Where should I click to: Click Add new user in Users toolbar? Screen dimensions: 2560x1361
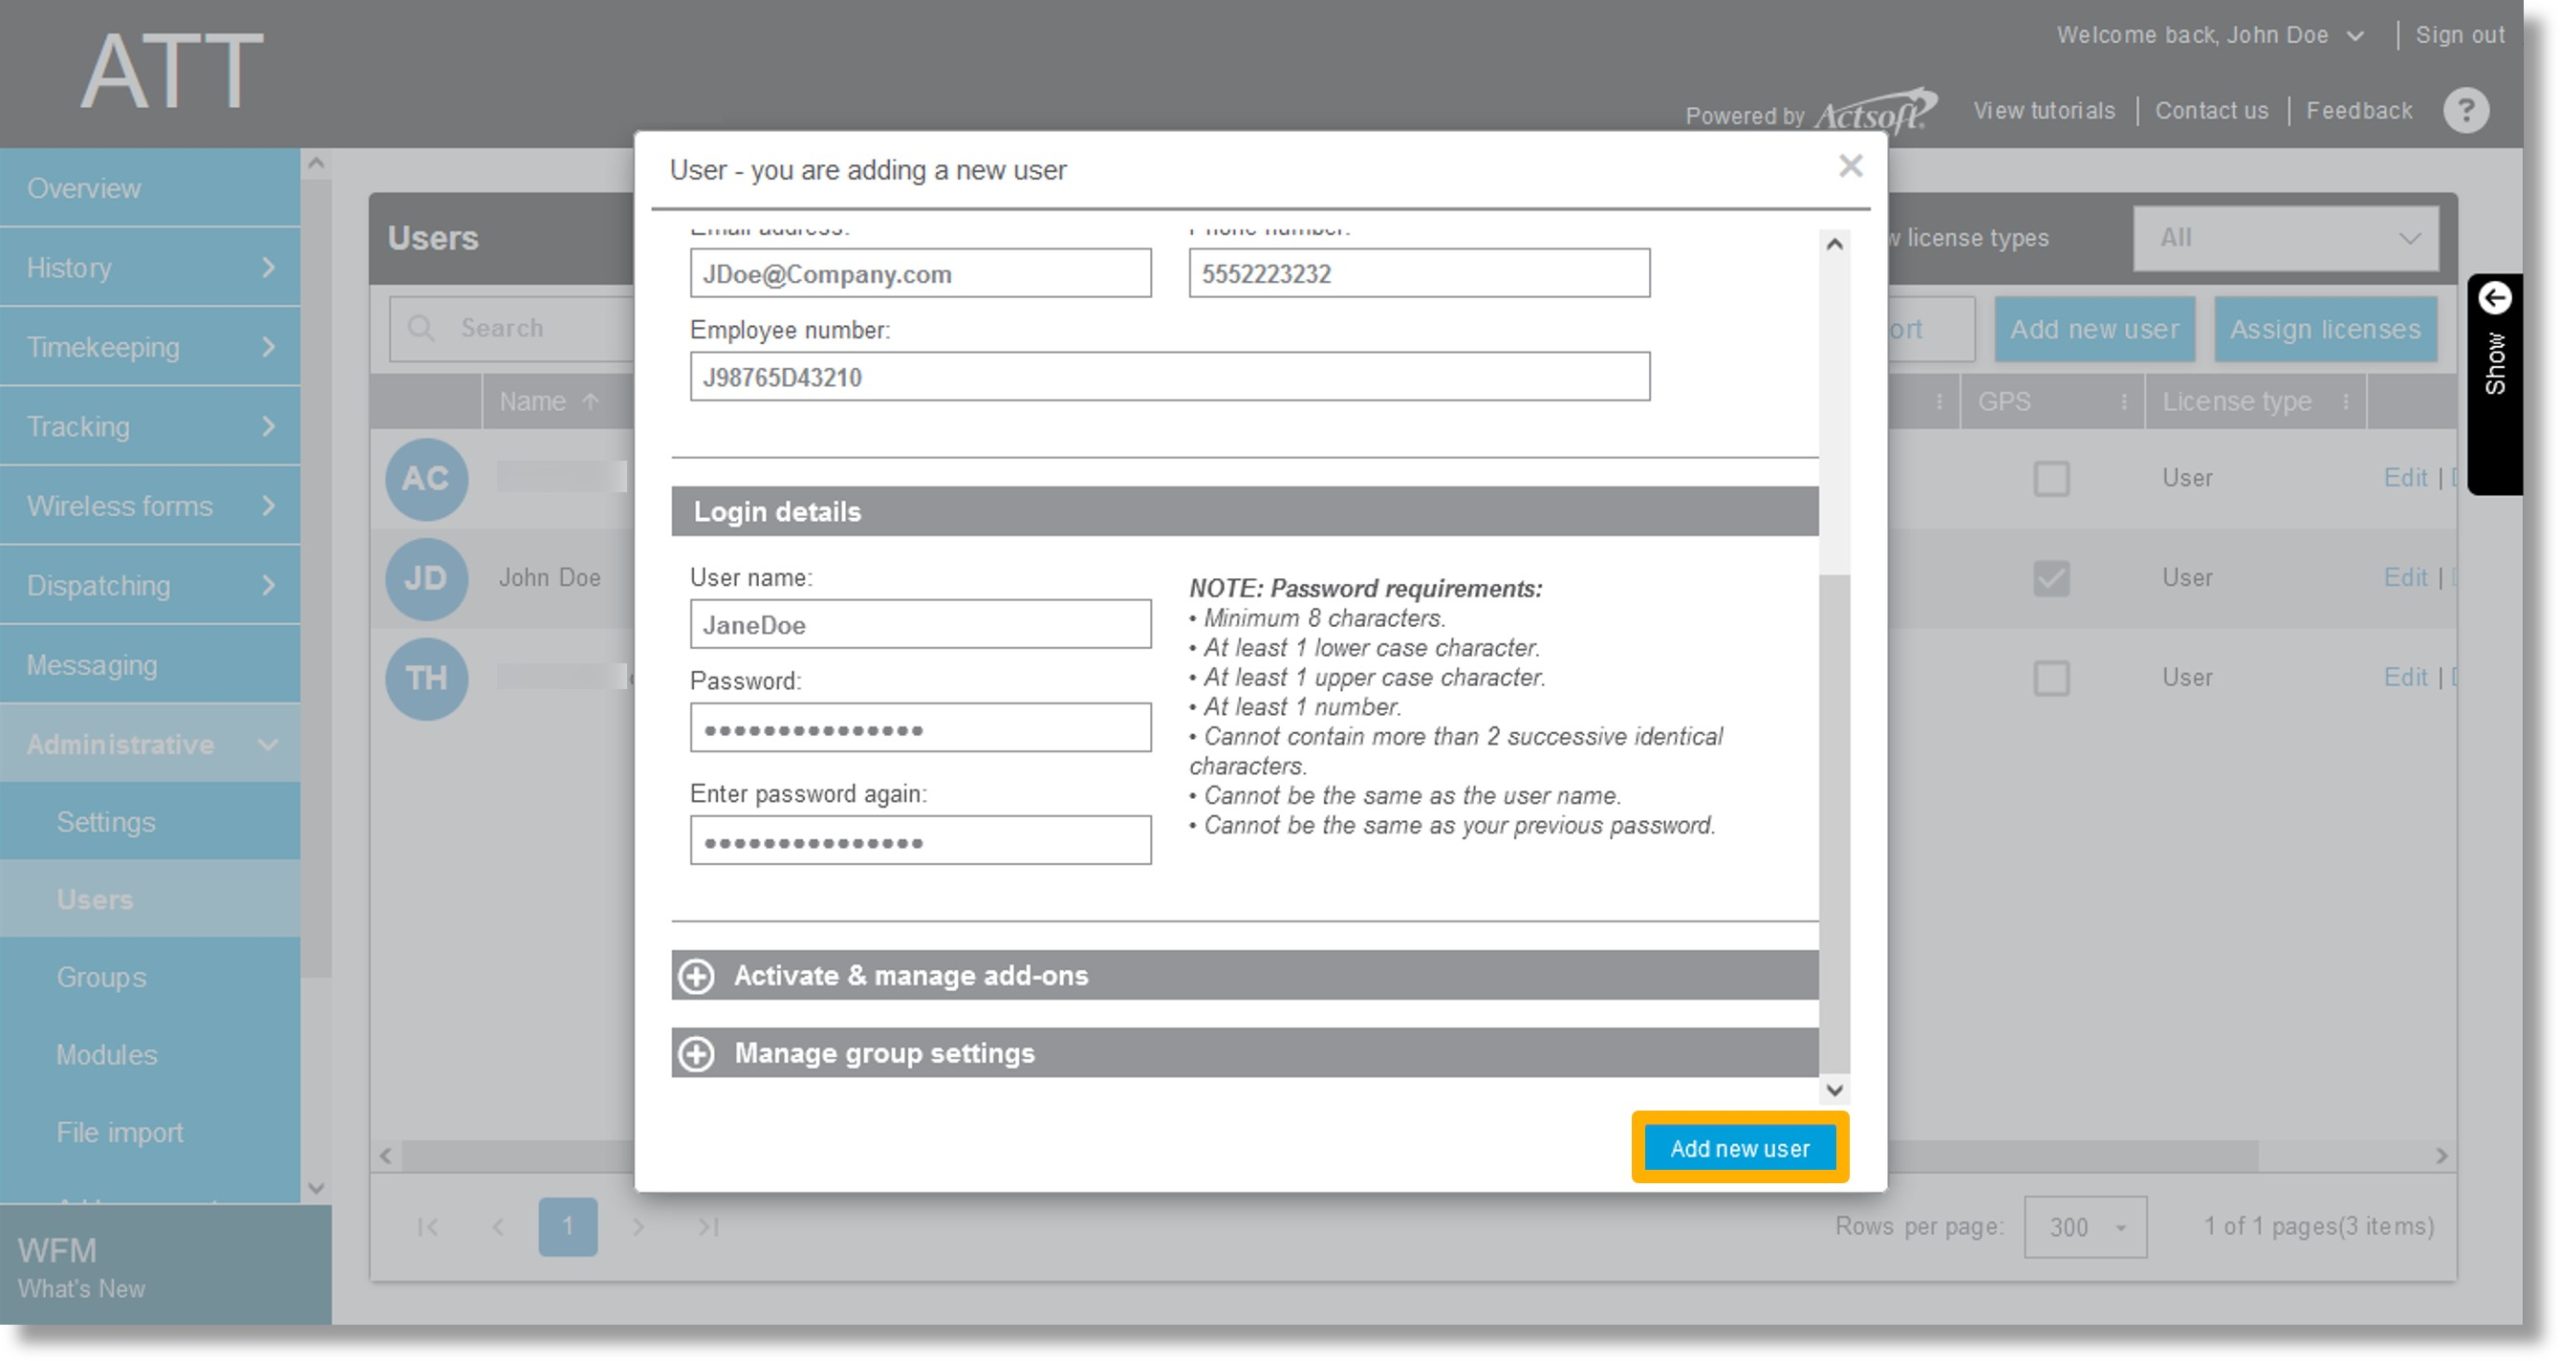(x=2094, y=329)
